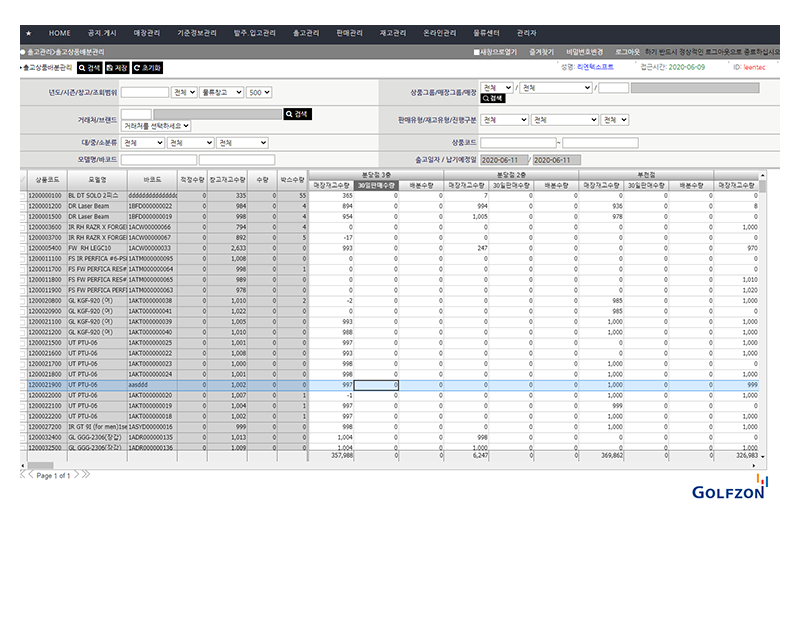The width and height of the screenshot is (800, 640).
Task: Expand the 거래처를 선택하세요 dropdown
Action: [x=156, y=127]
